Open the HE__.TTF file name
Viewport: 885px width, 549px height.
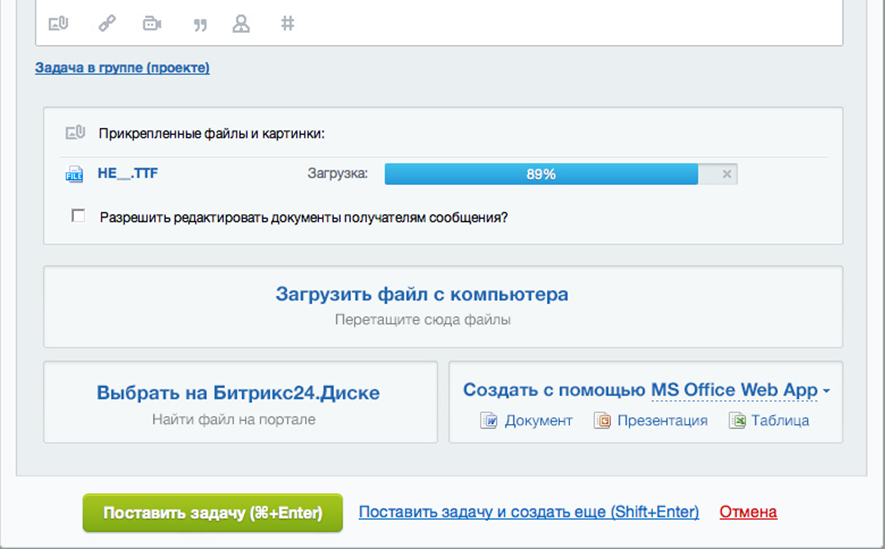point(128,173)
